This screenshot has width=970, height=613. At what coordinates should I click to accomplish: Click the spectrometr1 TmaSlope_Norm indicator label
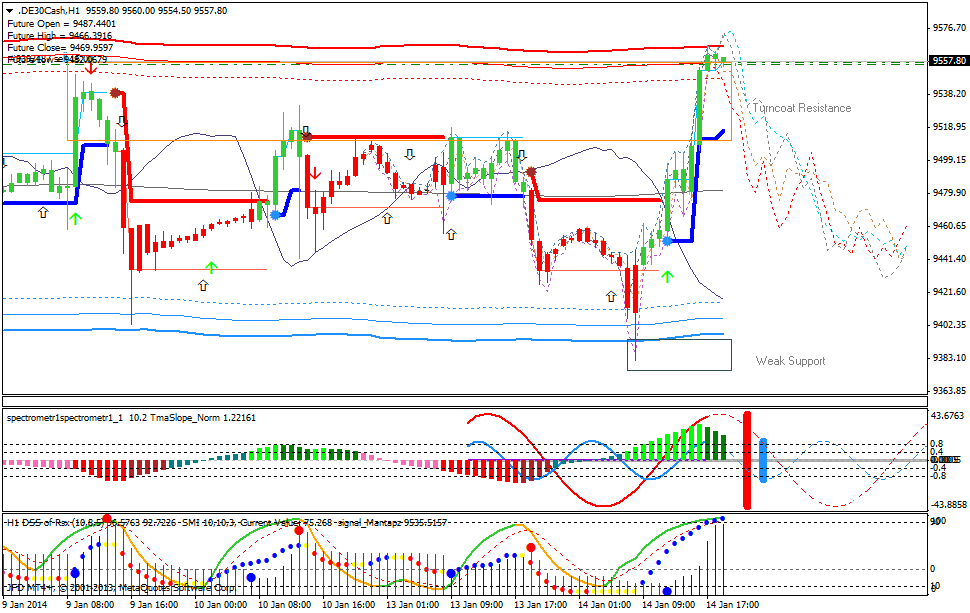130,419
